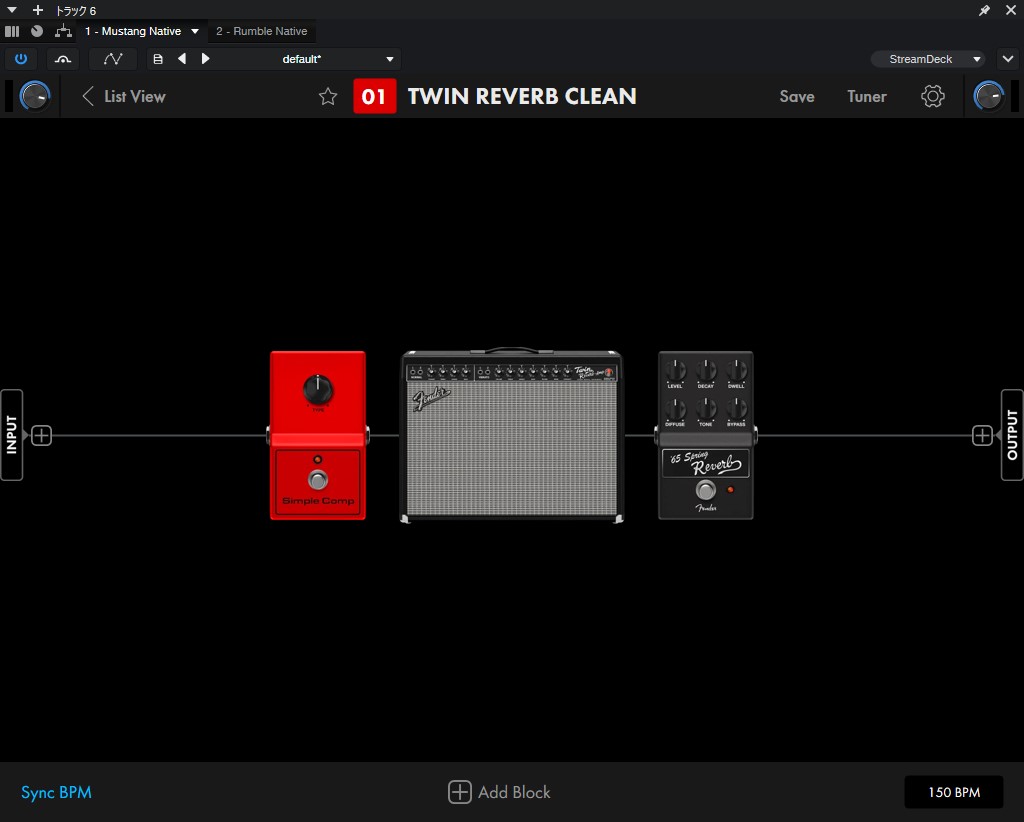Pin the plugin window

click(984, 10)
